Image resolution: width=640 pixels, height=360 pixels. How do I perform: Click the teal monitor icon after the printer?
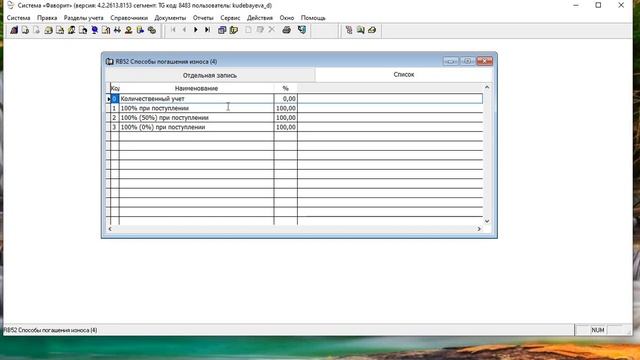click(302, 30)
